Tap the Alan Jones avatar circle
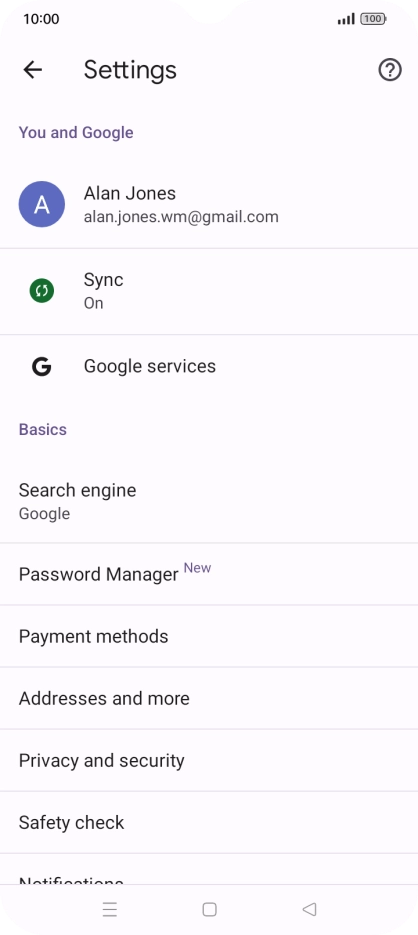This screenshot has height=935, width=418. 42,205
